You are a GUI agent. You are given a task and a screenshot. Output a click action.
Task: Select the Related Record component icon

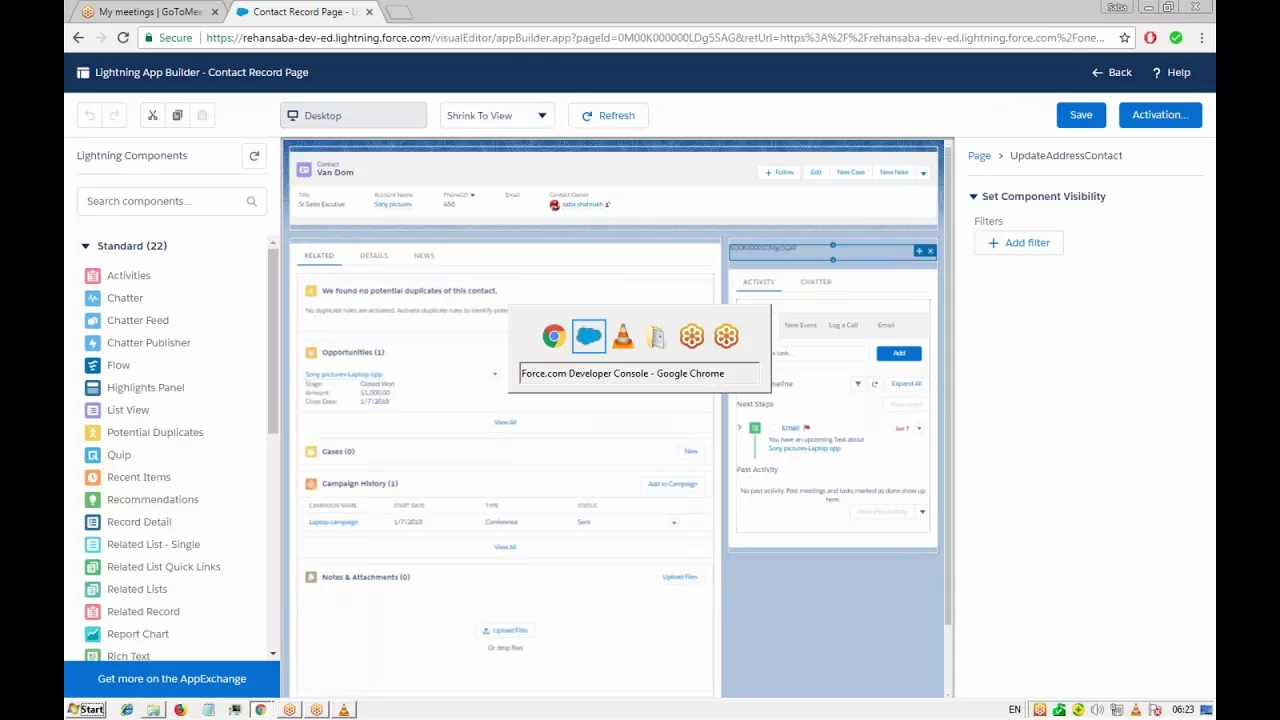[93, 612]
